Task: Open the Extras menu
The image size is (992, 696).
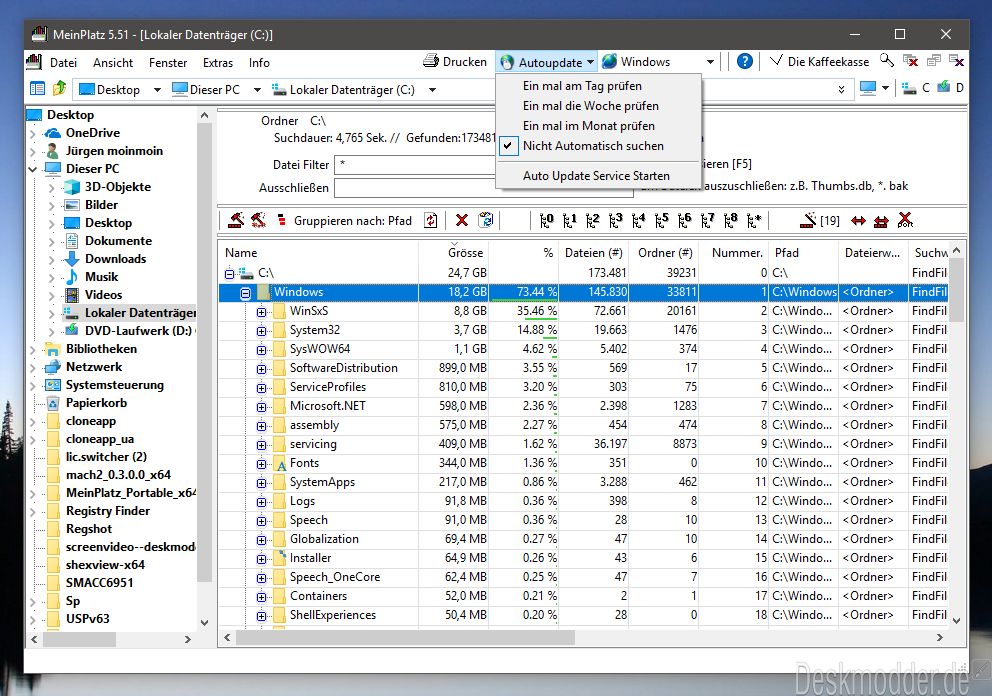Action: [218, 63]
